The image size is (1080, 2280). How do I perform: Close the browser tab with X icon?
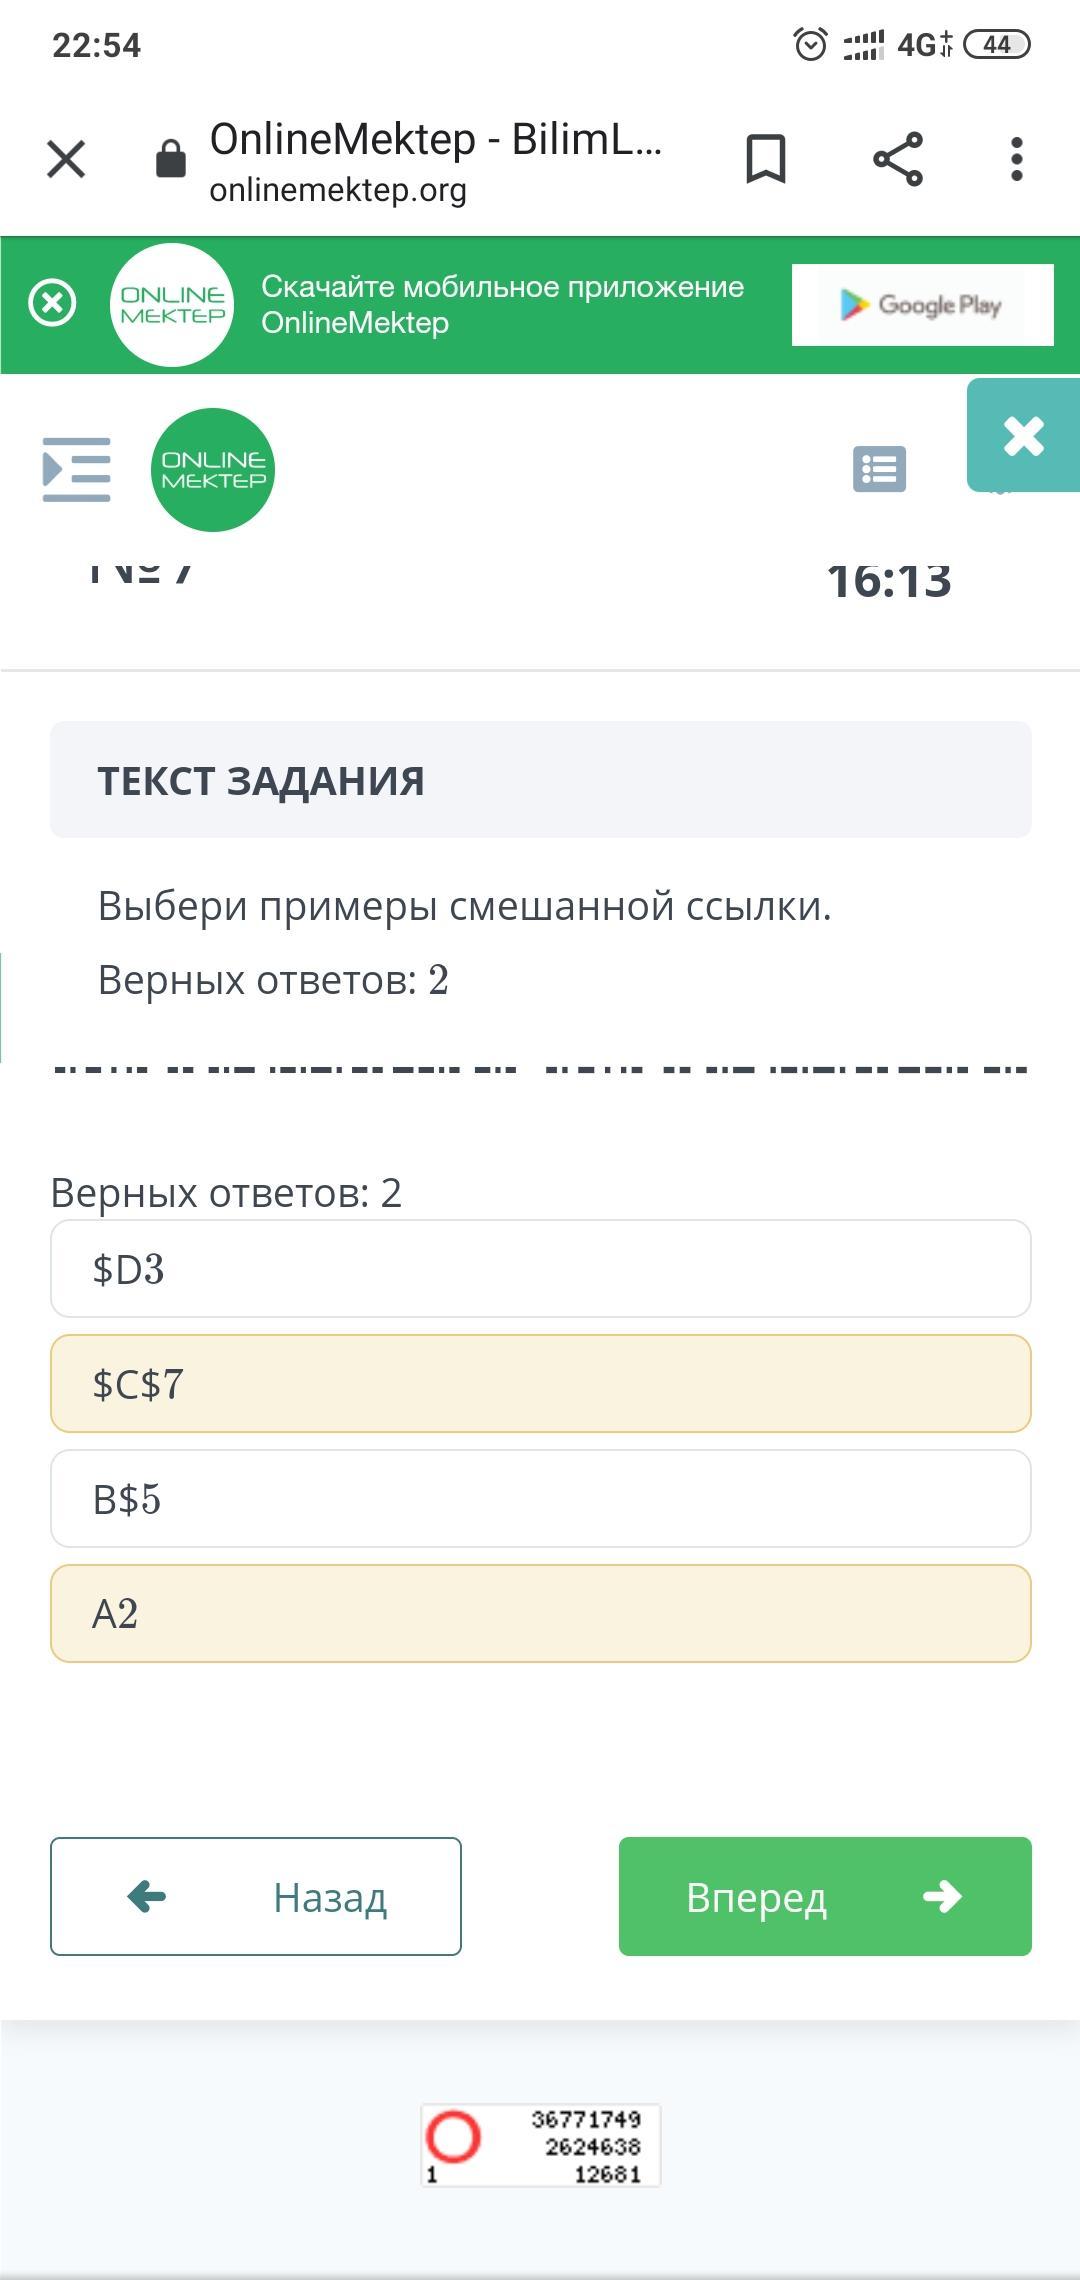66,159
